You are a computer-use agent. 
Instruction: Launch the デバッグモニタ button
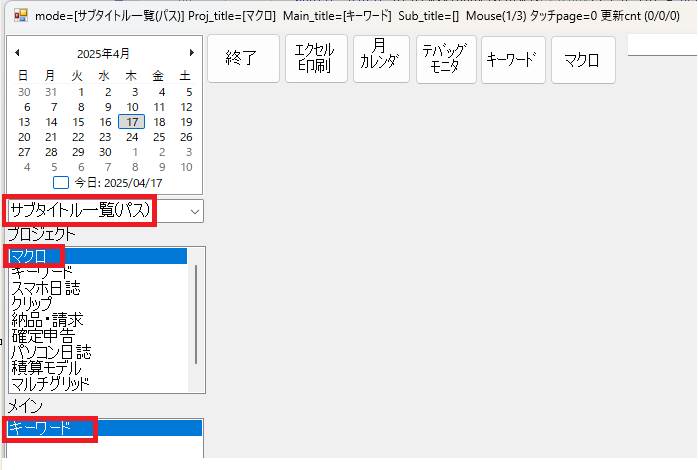[x=444, y=59]
